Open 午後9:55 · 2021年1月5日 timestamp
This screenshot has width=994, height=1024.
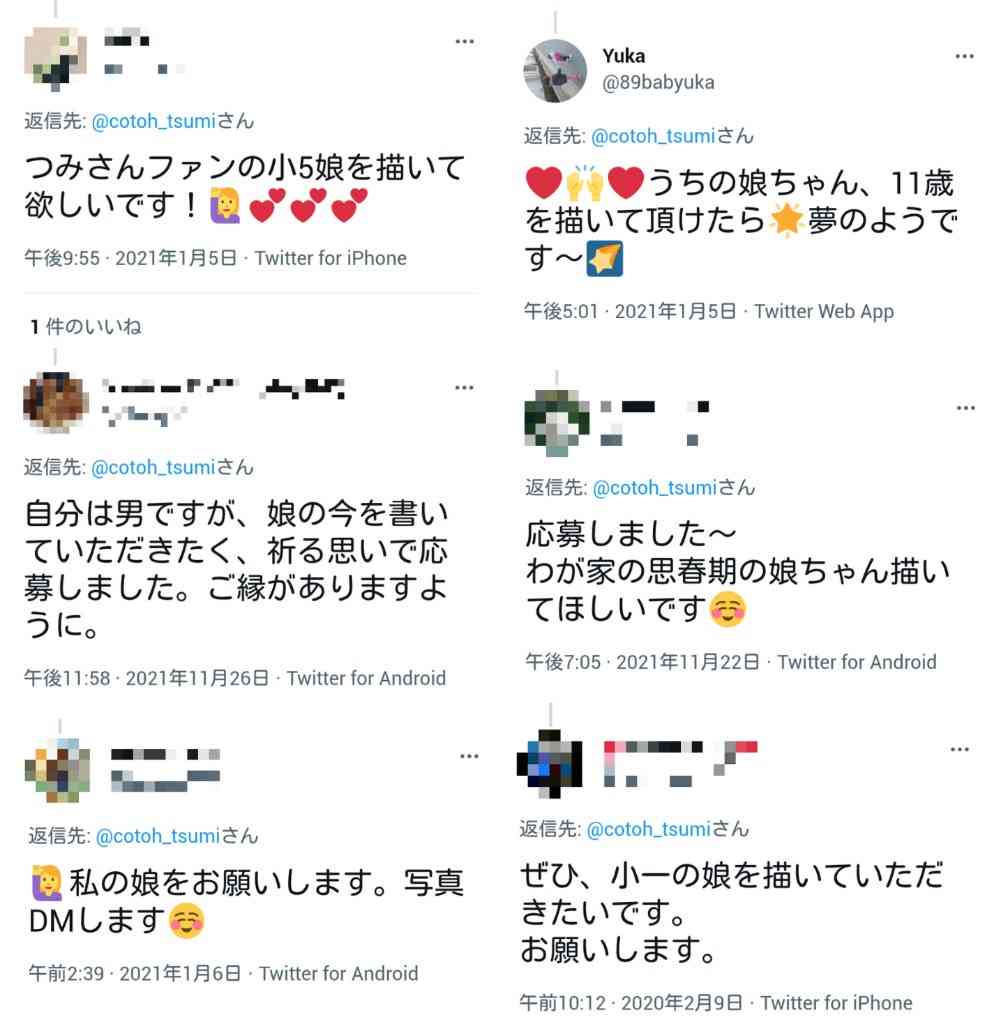(x=131, y=258)
